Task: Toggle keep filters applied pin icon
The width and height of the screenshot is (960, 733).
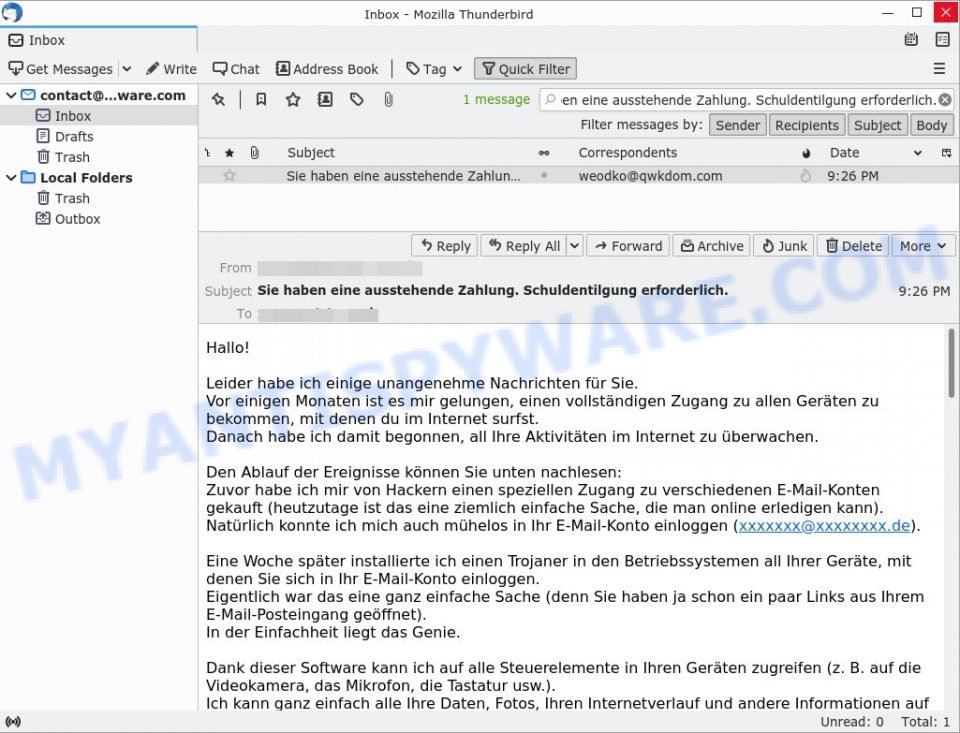Action: coord(218,99)
